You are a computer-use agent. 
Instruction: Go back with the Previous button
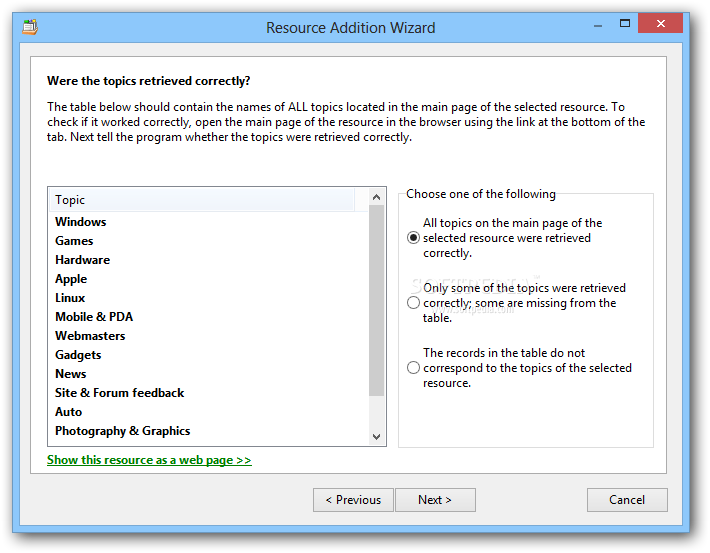click(x=353, y=500)
